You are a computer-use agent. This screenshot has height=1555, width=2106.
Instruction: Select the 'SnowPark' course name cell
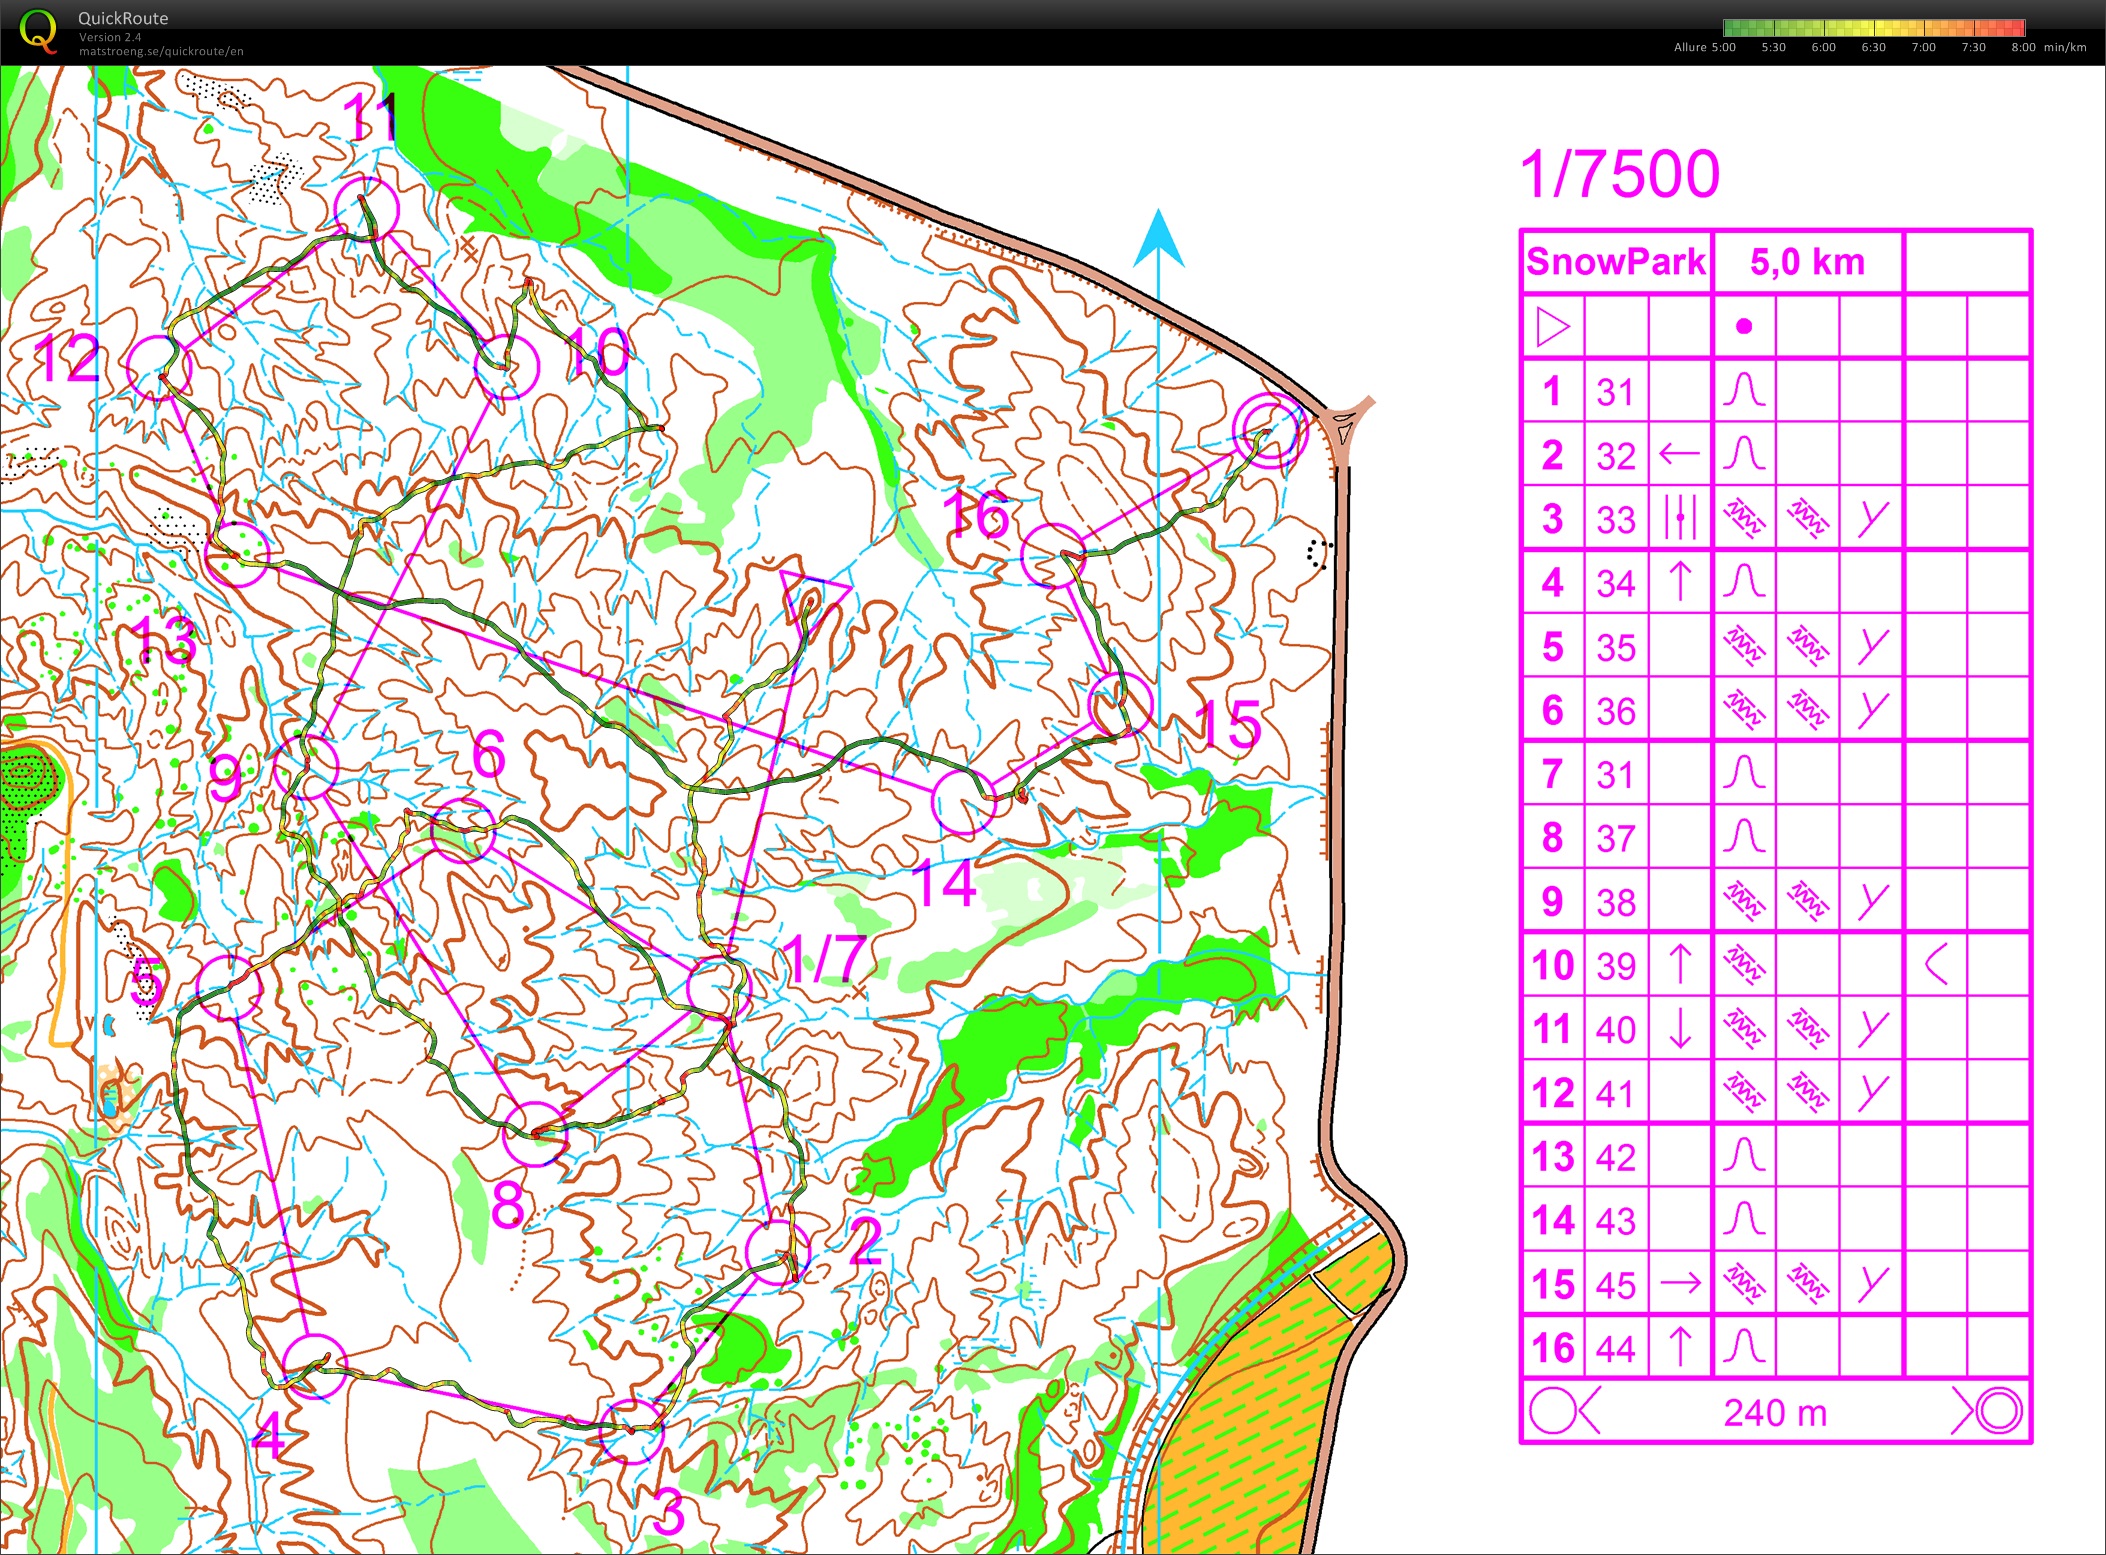point(1616,262)
